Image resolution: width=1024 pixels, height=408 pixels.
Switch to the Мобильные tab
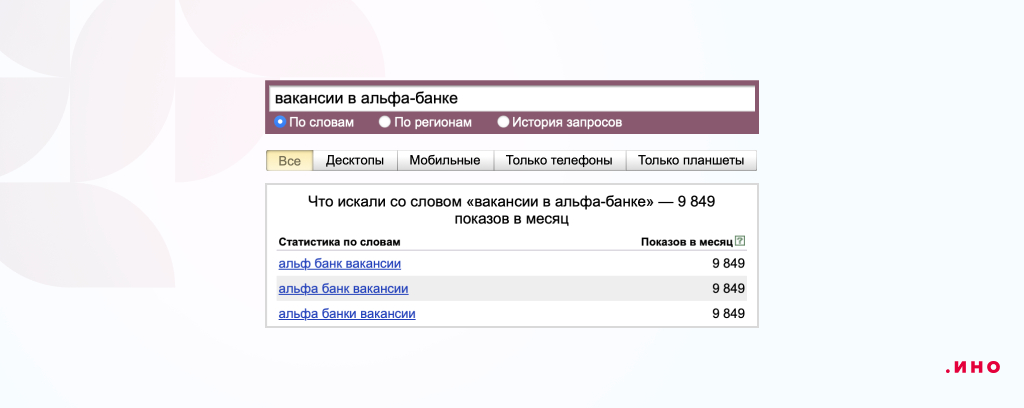[445, 161]
